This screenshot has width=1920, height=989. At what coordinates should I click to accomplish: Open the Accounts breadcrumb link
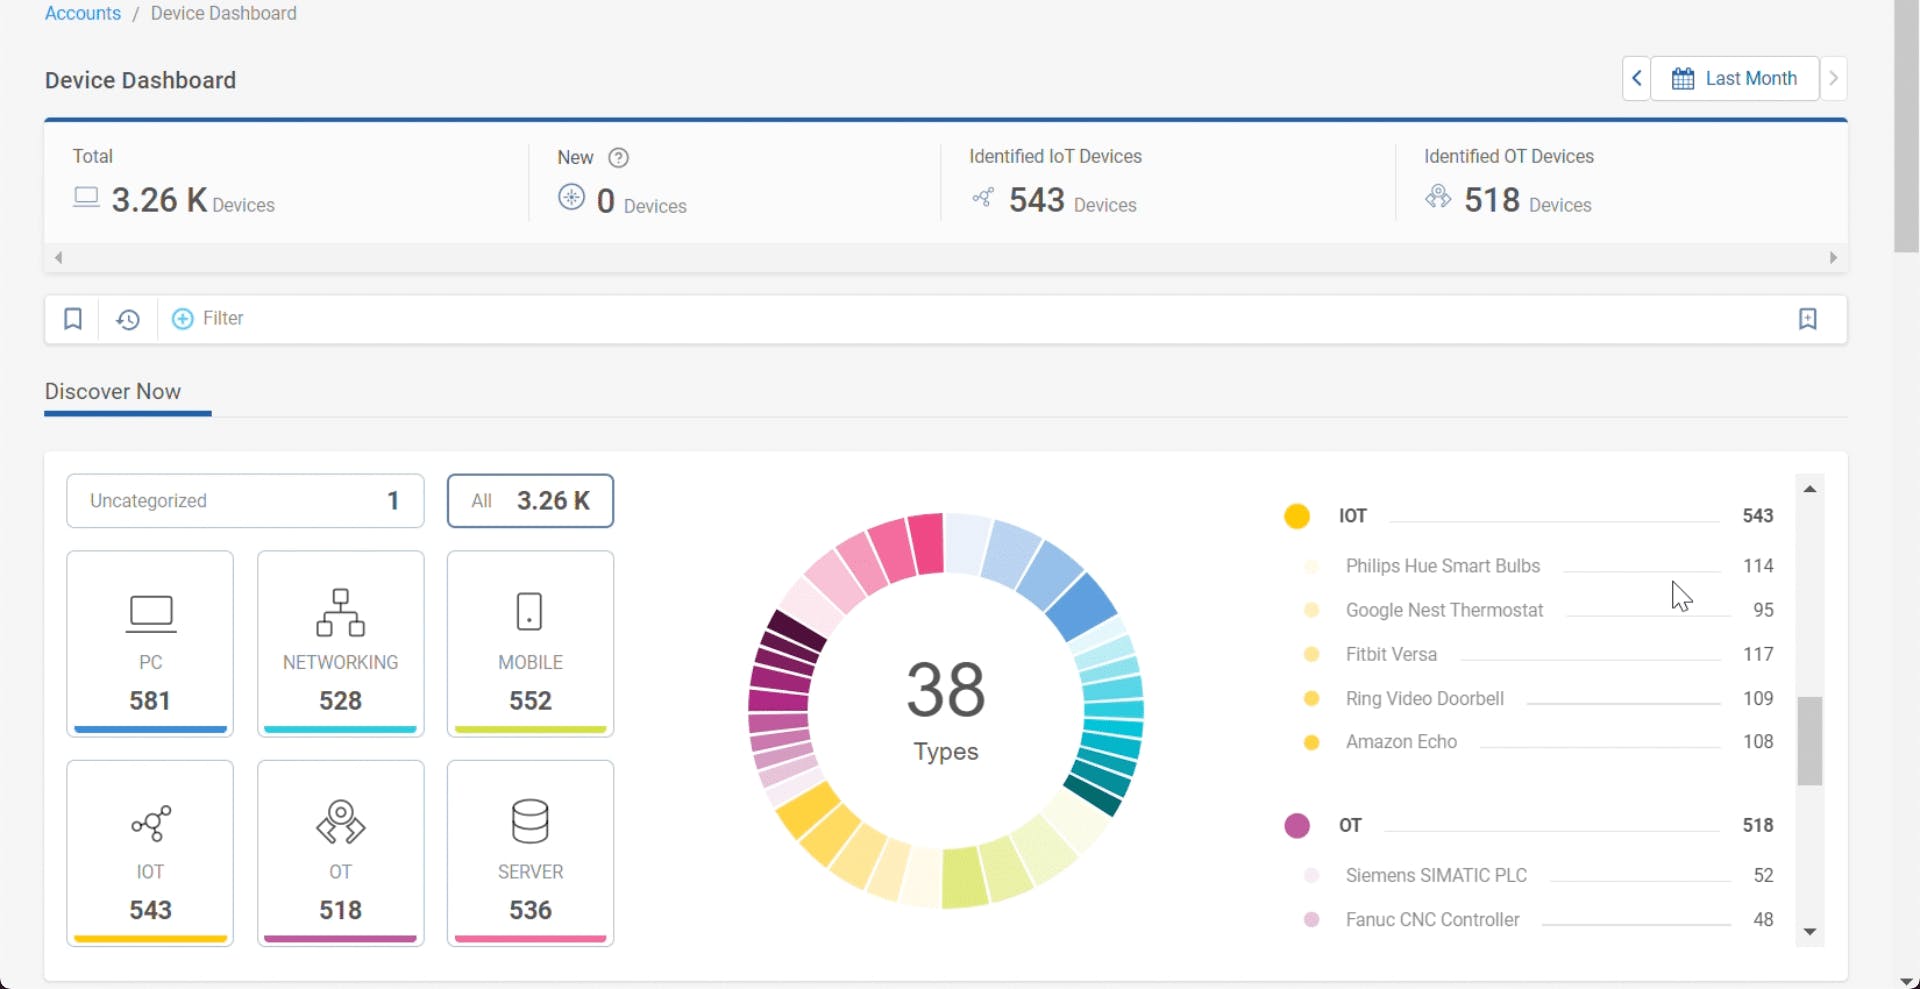82,13
